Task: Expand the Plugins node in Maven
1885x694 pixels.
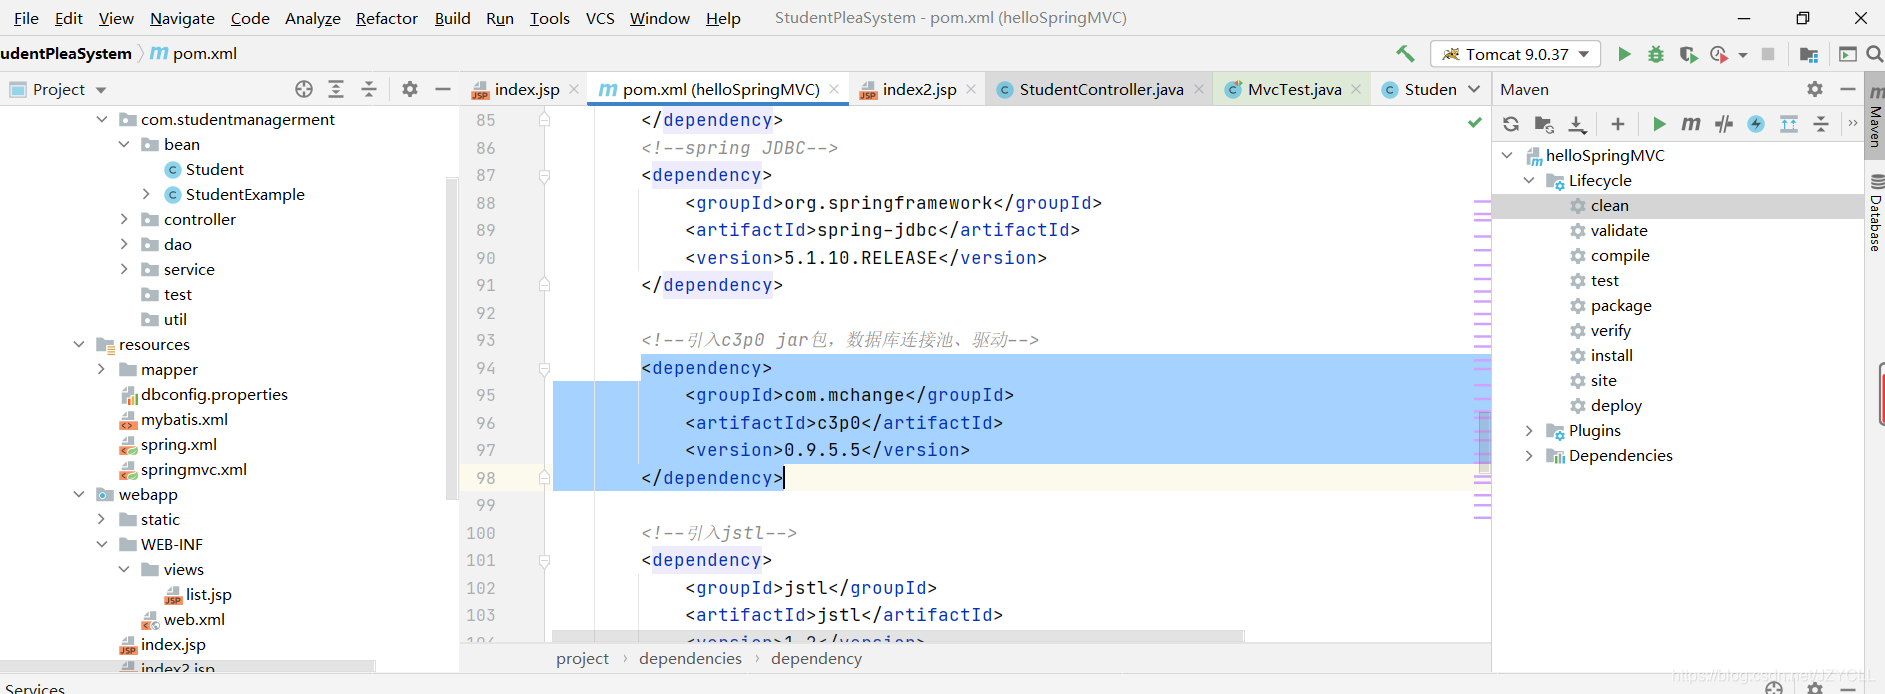Action: click(1529, 430)
